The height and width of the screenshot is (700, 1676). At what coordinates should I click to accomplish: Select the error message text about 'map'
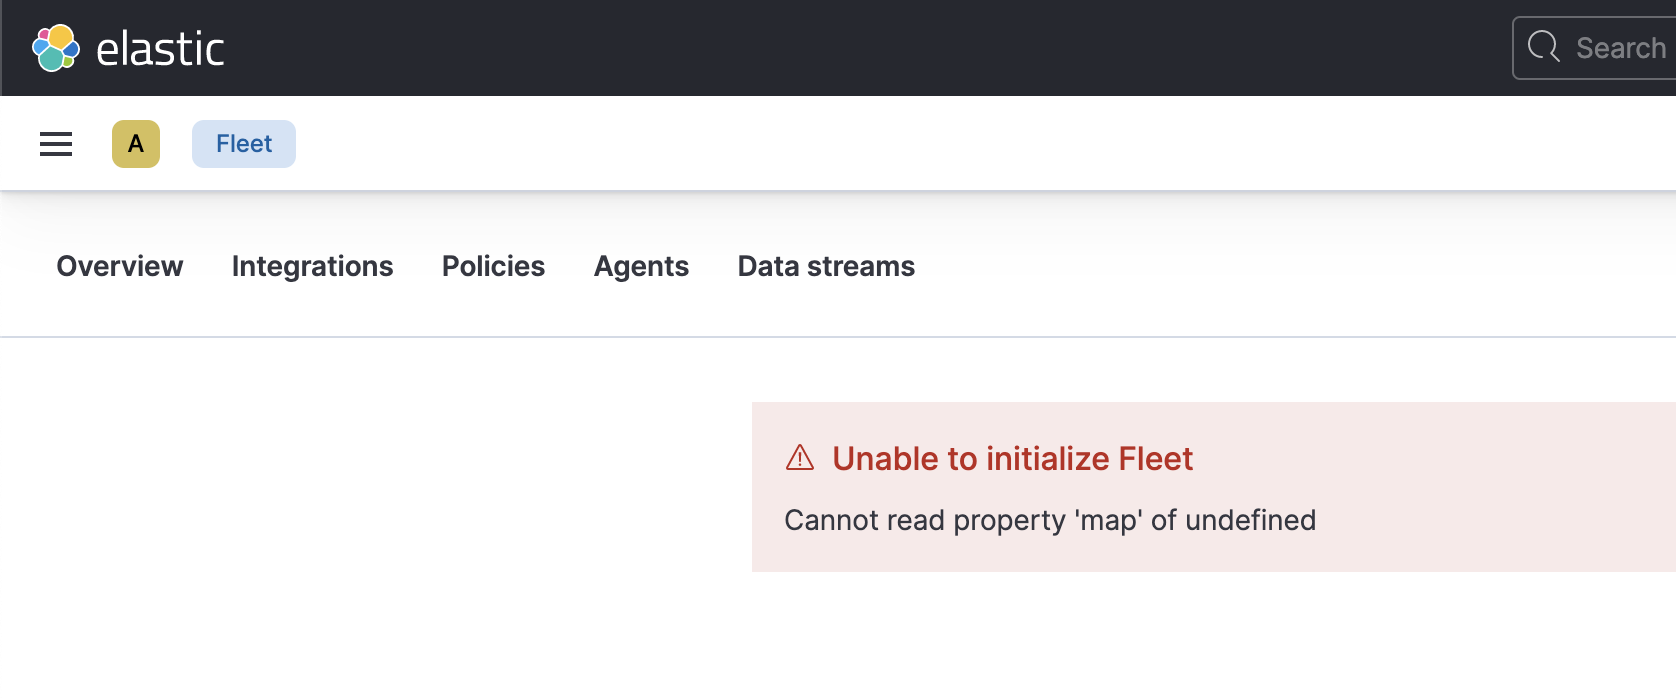point(1051,520)
